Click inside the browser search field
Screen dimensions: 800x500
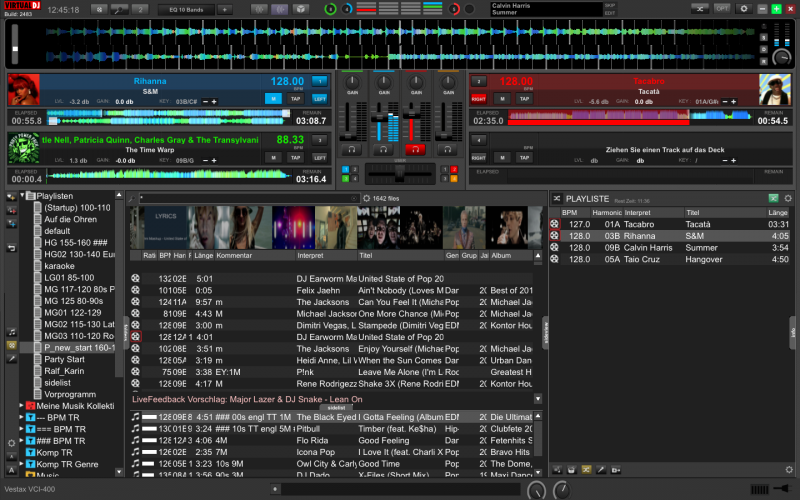(x=248, y=198)
